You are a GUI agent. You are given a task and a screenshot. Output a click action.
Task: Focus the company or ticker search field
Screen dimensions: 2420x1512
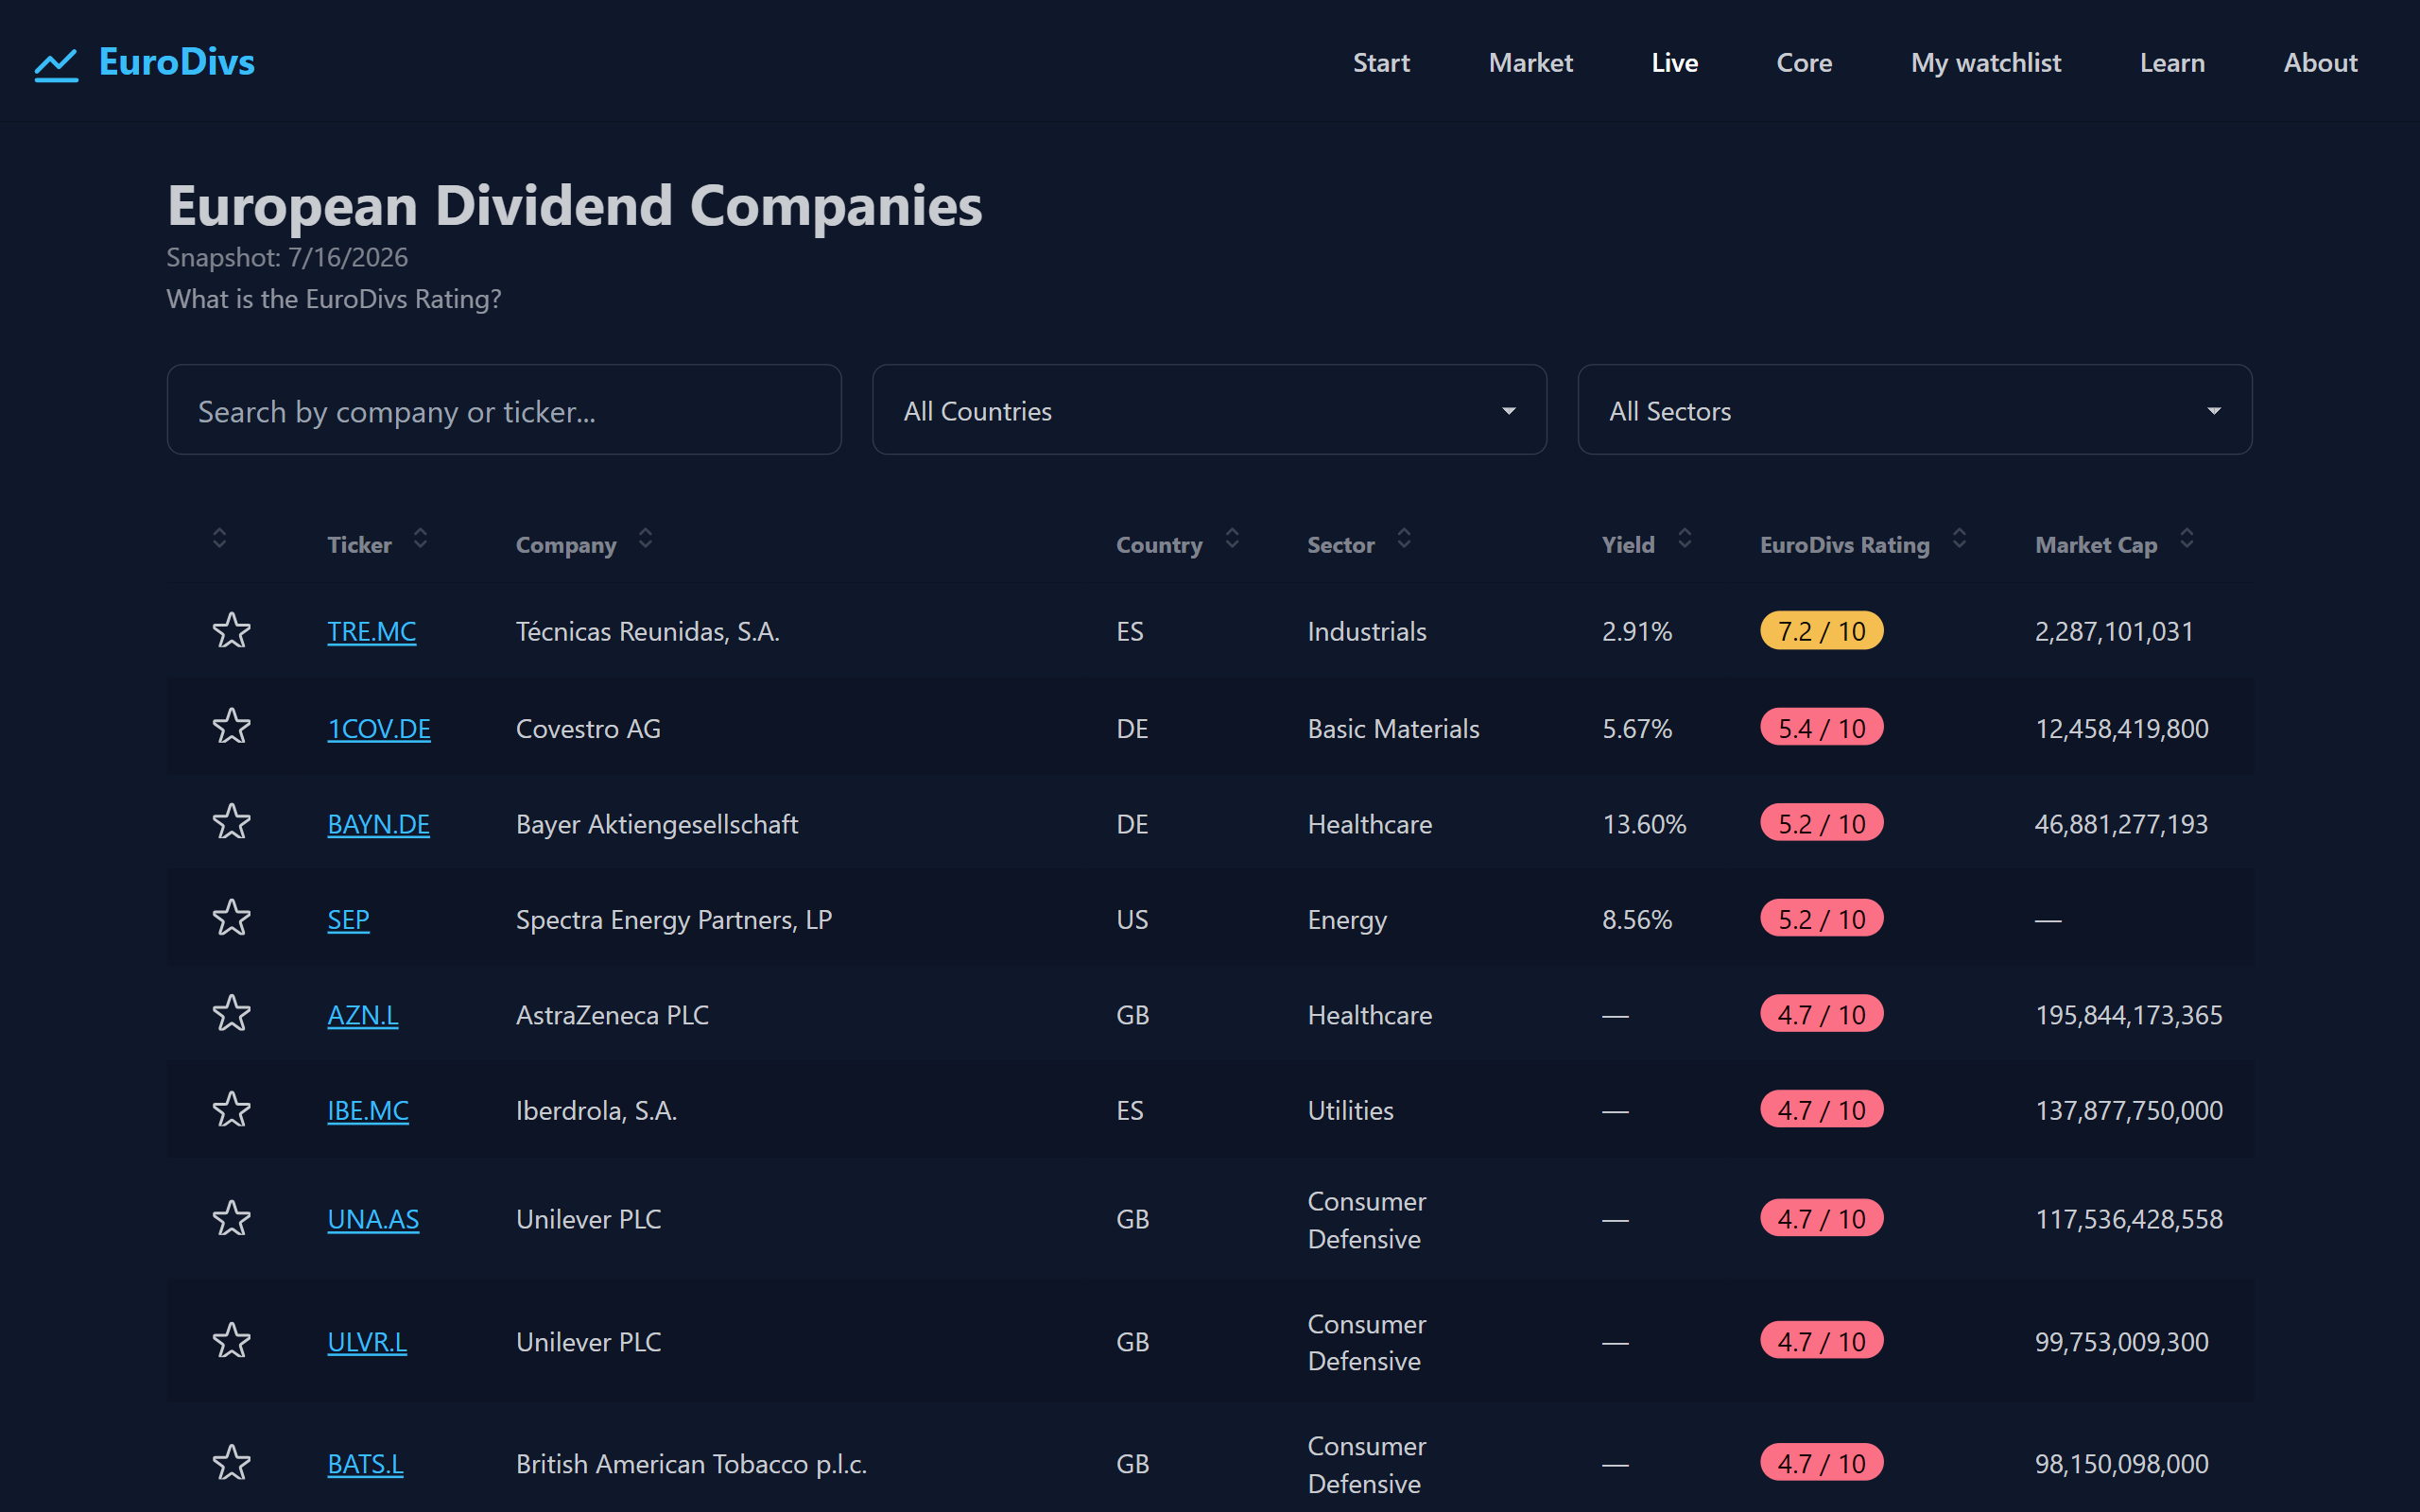click(504, 410)
